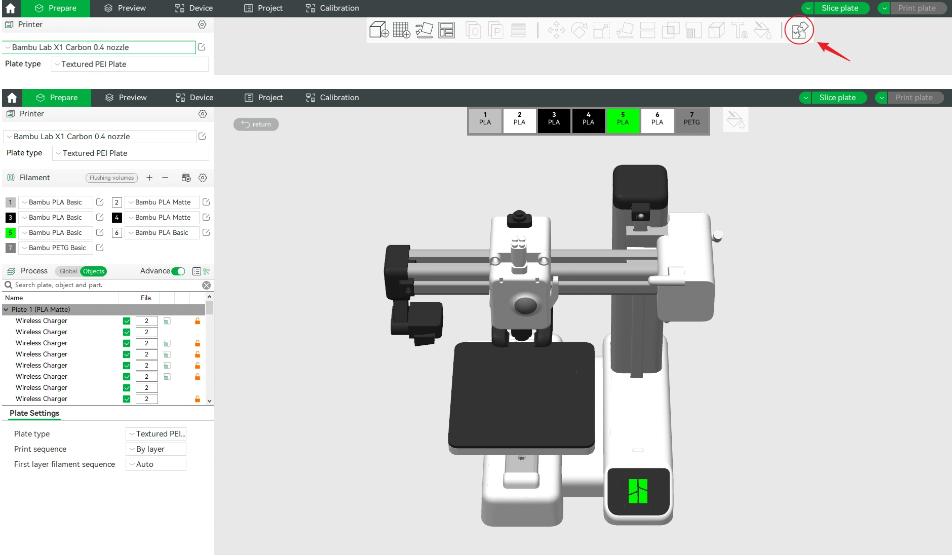This screenshot has width=952, height=557.
Task: Click Add plate grid icon in upper toolbar
Action: (401, 30)
